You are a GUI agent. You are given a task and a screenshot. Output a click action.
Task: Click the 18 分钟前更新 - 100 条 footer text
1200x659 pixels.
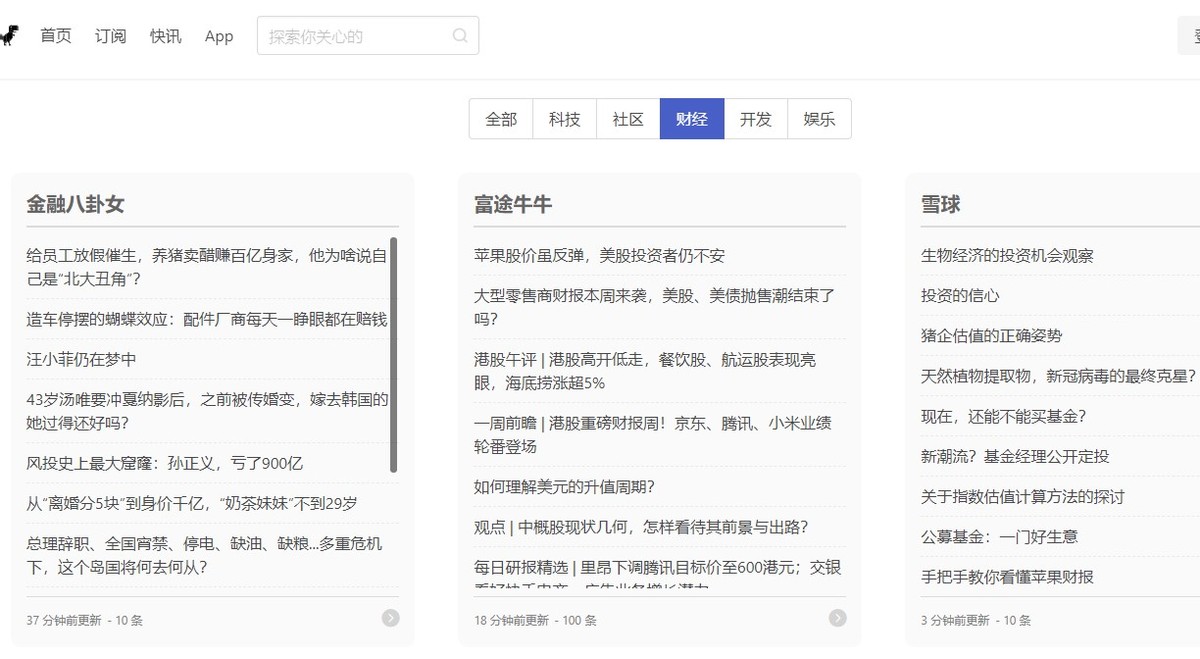point(536,620)
